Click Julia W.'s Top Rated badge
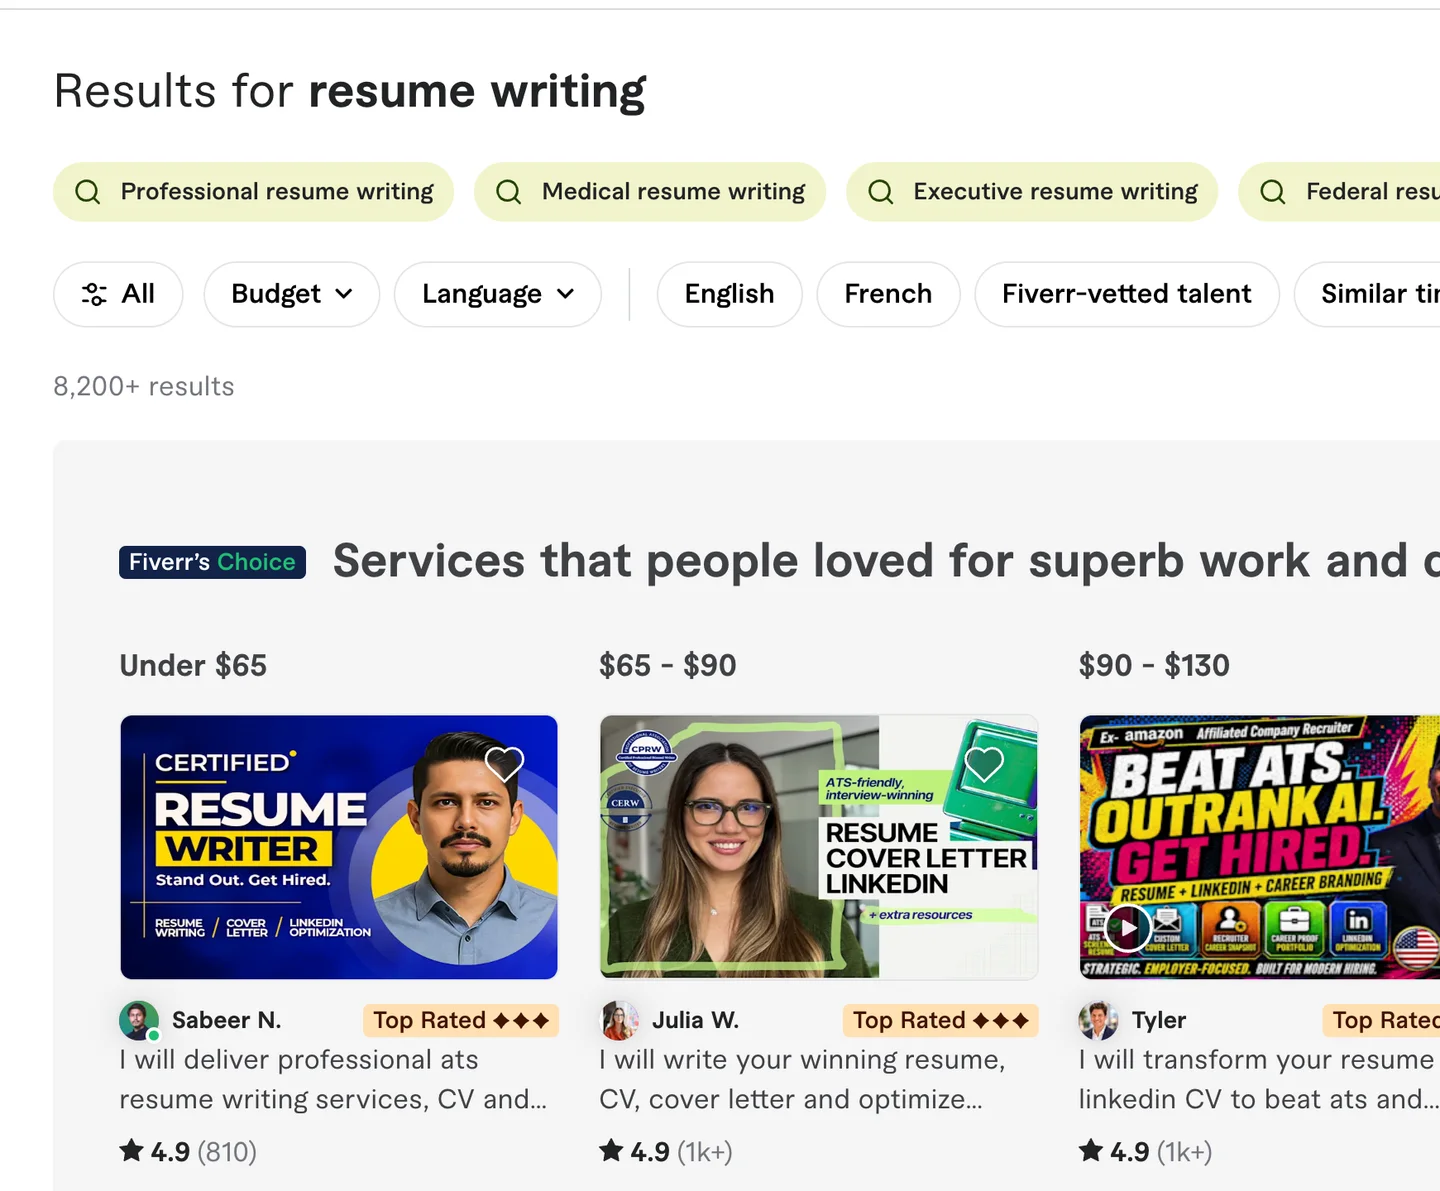This screenshot has width=1440, height=1191. coord(941,1020)
